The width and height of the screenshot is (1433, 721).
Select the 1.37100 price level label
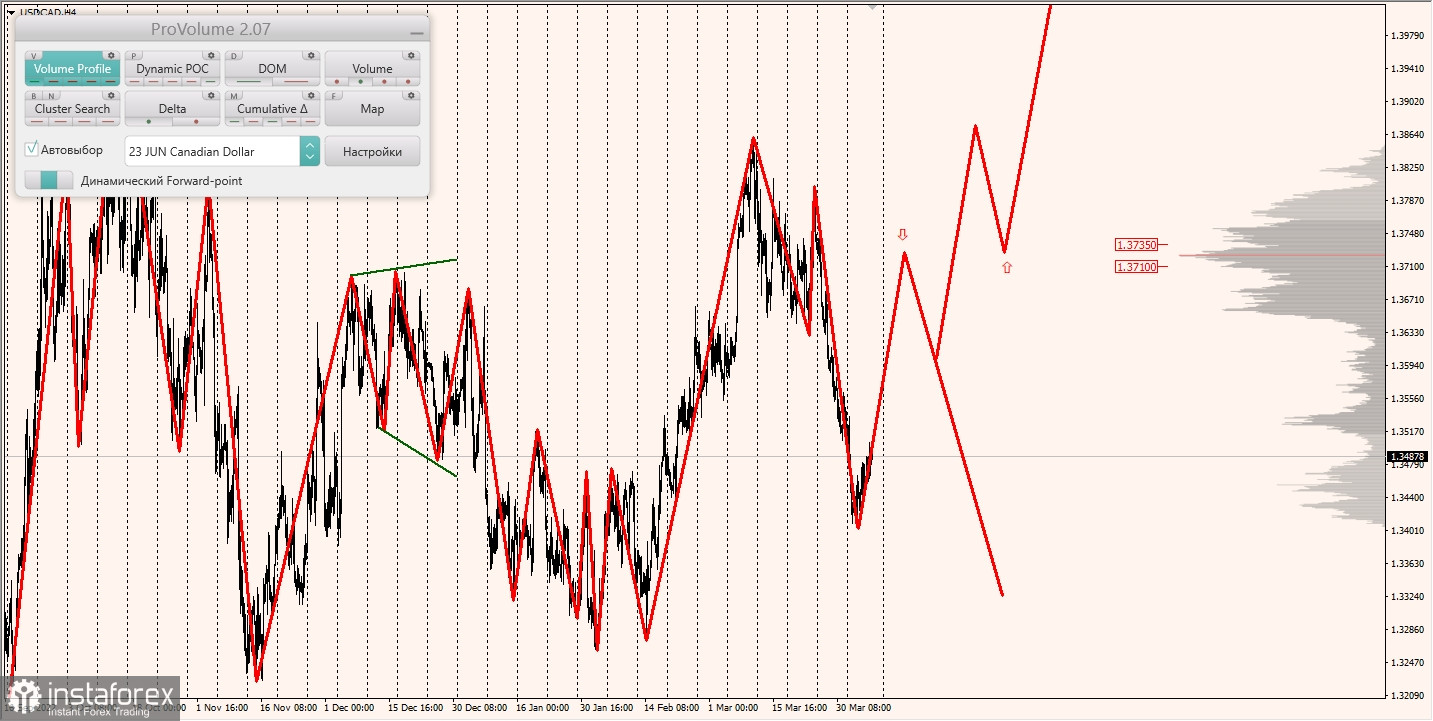click(x=1137, y=267)
